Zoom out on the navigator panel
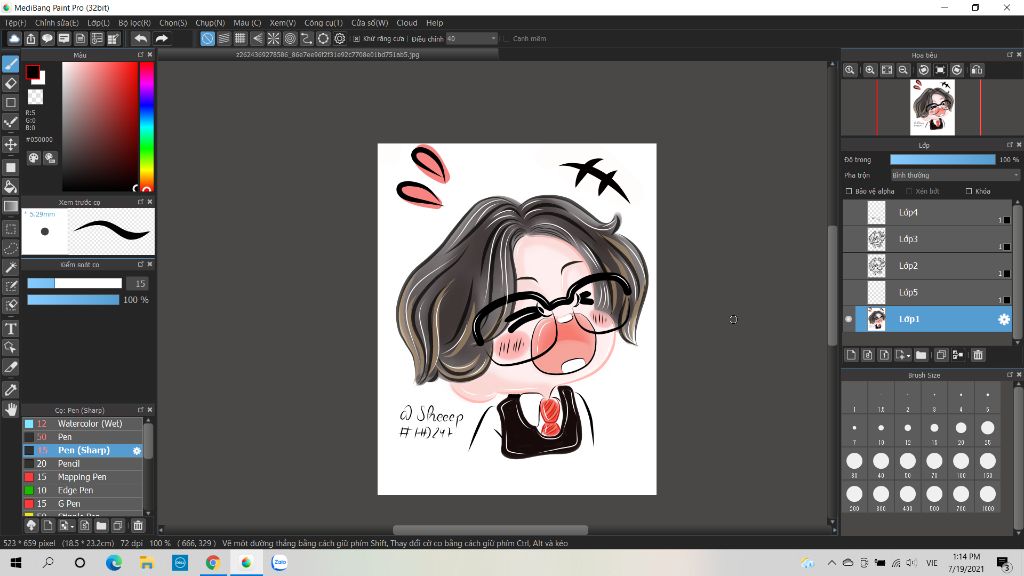1024x576 pixels. pyautogui.click(x=903, y=70)
